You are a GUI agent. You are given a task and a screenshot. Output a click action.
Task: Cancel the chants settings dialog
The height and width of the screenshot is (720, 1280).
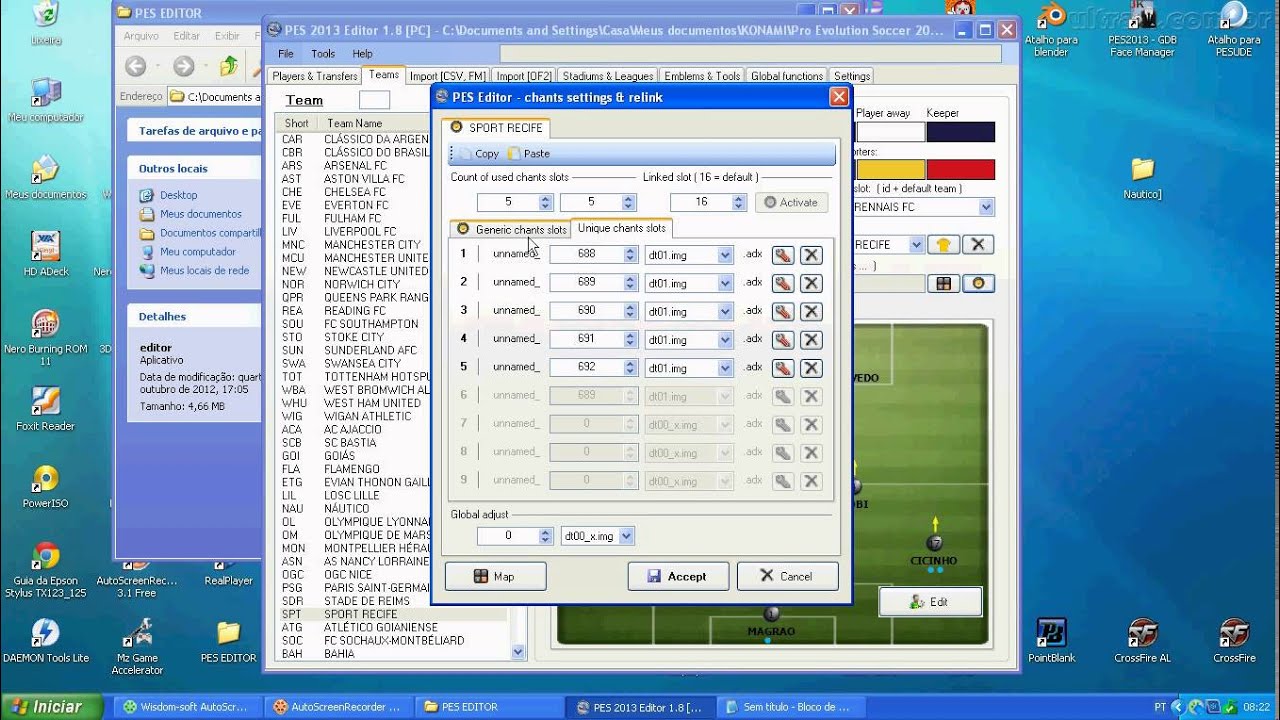point(787,576)
